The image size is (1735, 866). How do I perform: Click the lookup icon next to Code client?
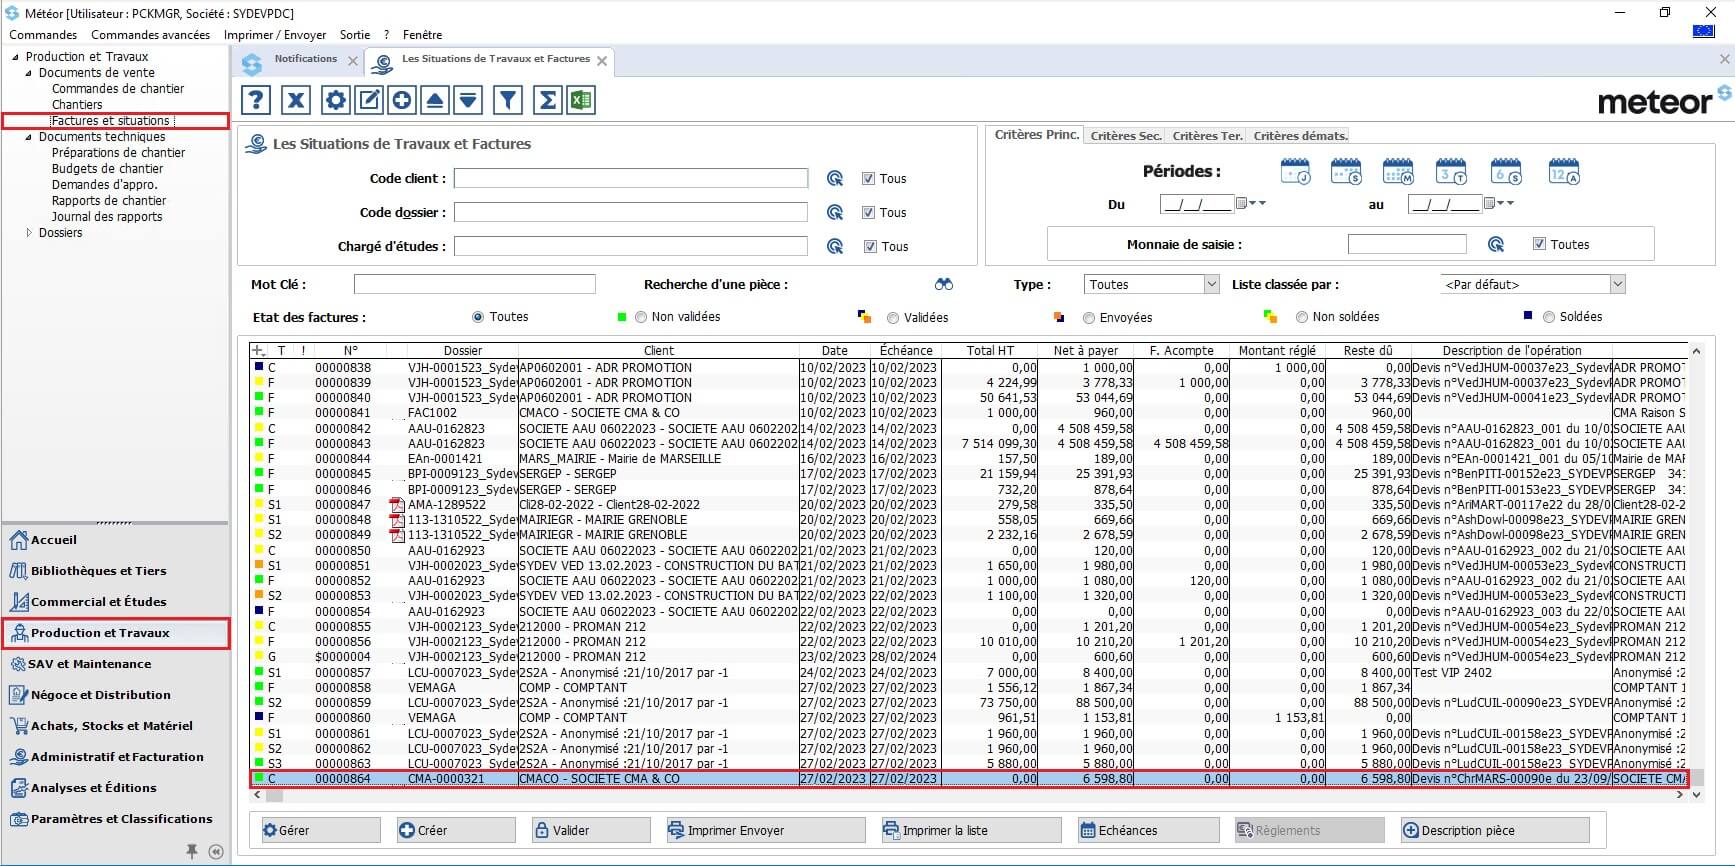(835, 179)
